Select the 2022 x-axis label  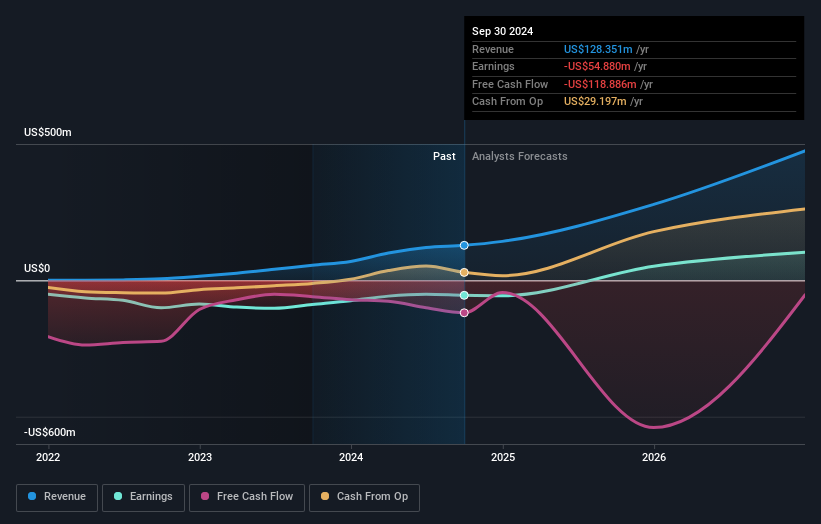pos(48,458)
